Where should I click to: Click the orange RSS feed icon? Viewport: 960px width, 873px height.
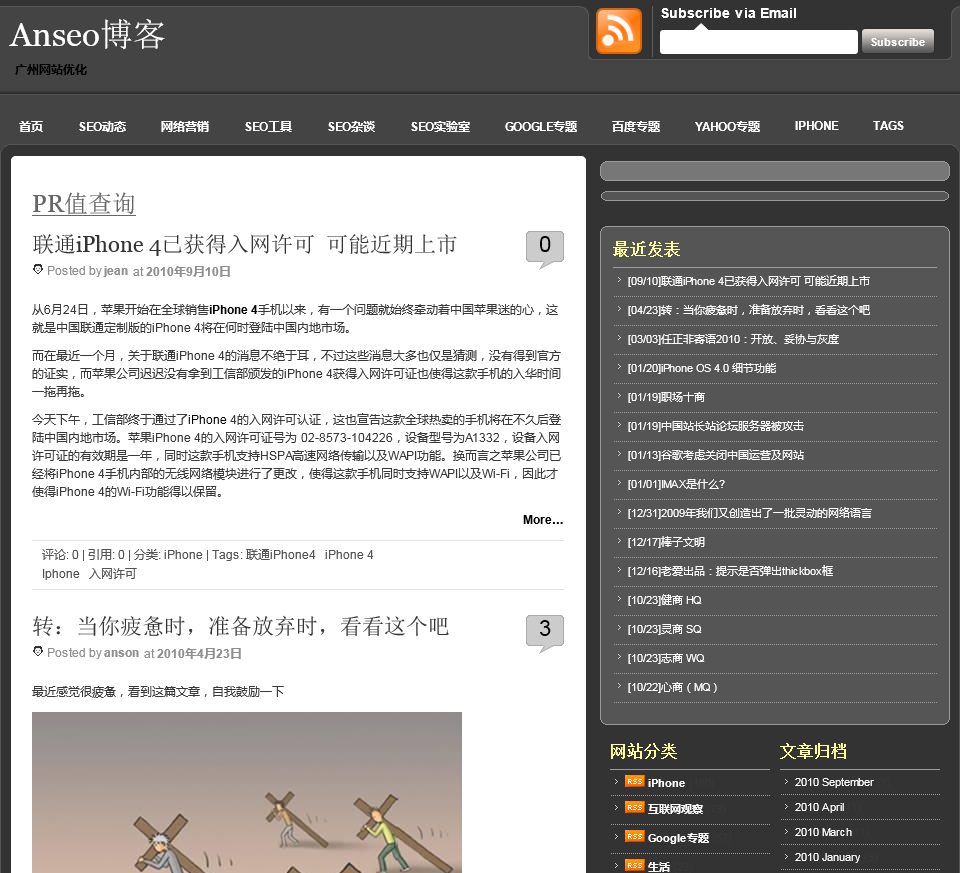pyautogui.click(x=618, y=31)
